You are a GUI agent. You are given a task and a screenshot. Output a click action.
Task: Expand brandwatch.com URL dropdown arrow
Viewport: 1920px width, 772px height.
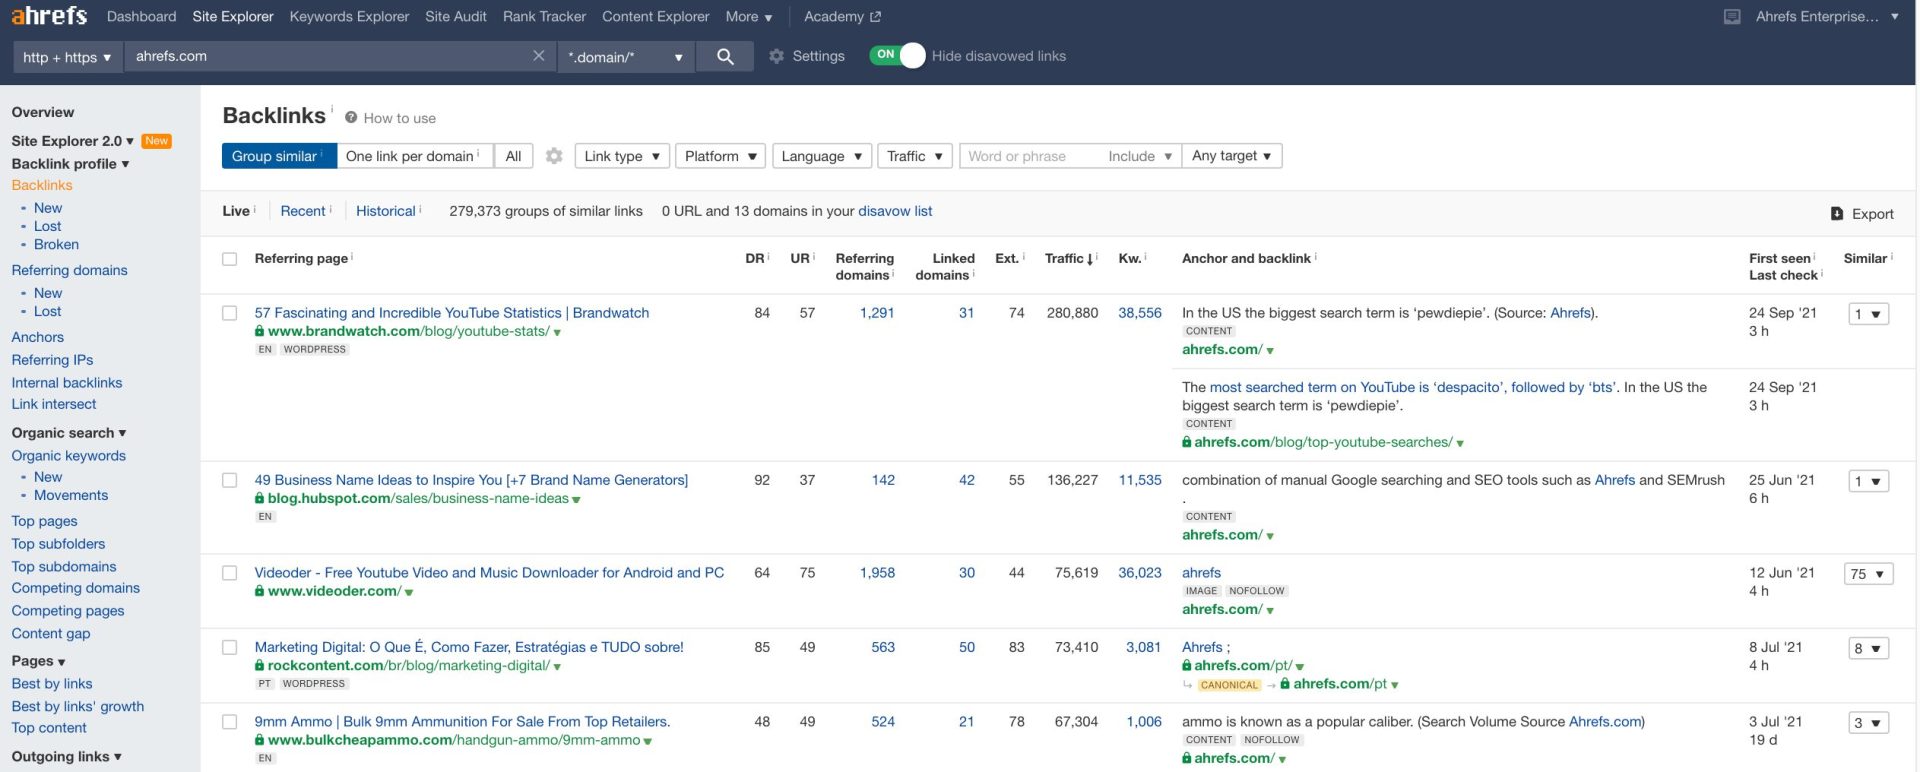pos(557,332)
